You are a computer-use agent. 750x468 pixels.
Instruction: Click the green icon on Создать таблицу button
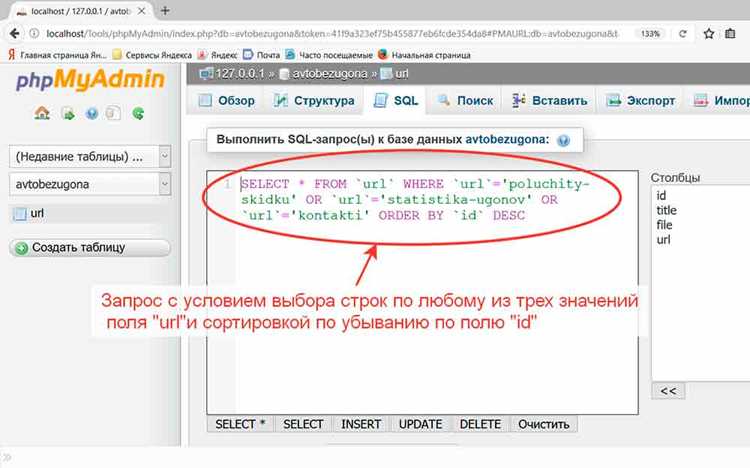pos(22,248)
